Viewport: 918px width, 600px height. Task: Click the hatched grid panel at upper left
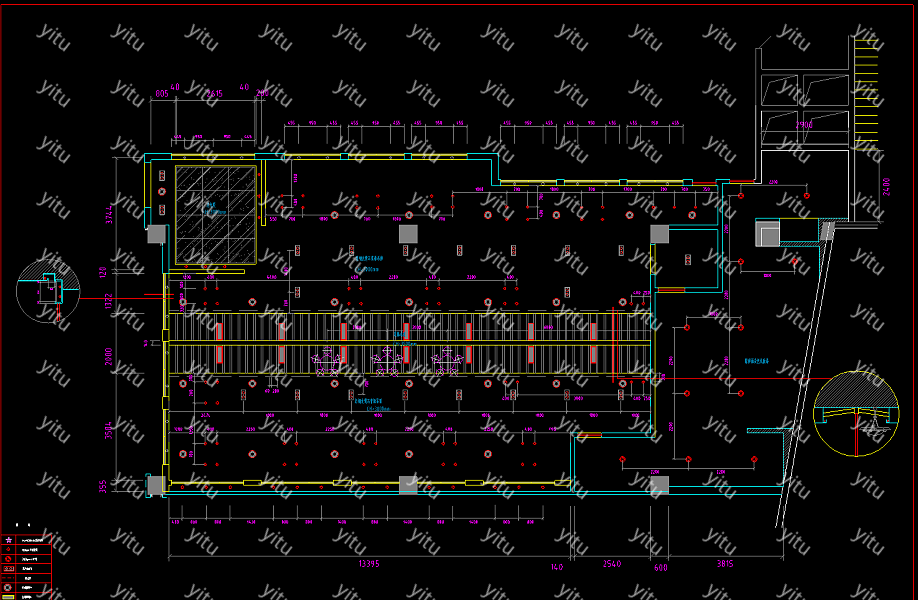215,214
